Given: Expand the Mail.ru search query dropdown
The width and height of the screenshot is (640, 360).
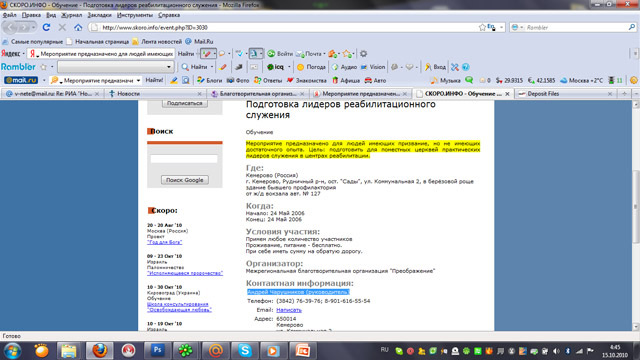Looking at the screenshot, I should [x=138, y=80].
